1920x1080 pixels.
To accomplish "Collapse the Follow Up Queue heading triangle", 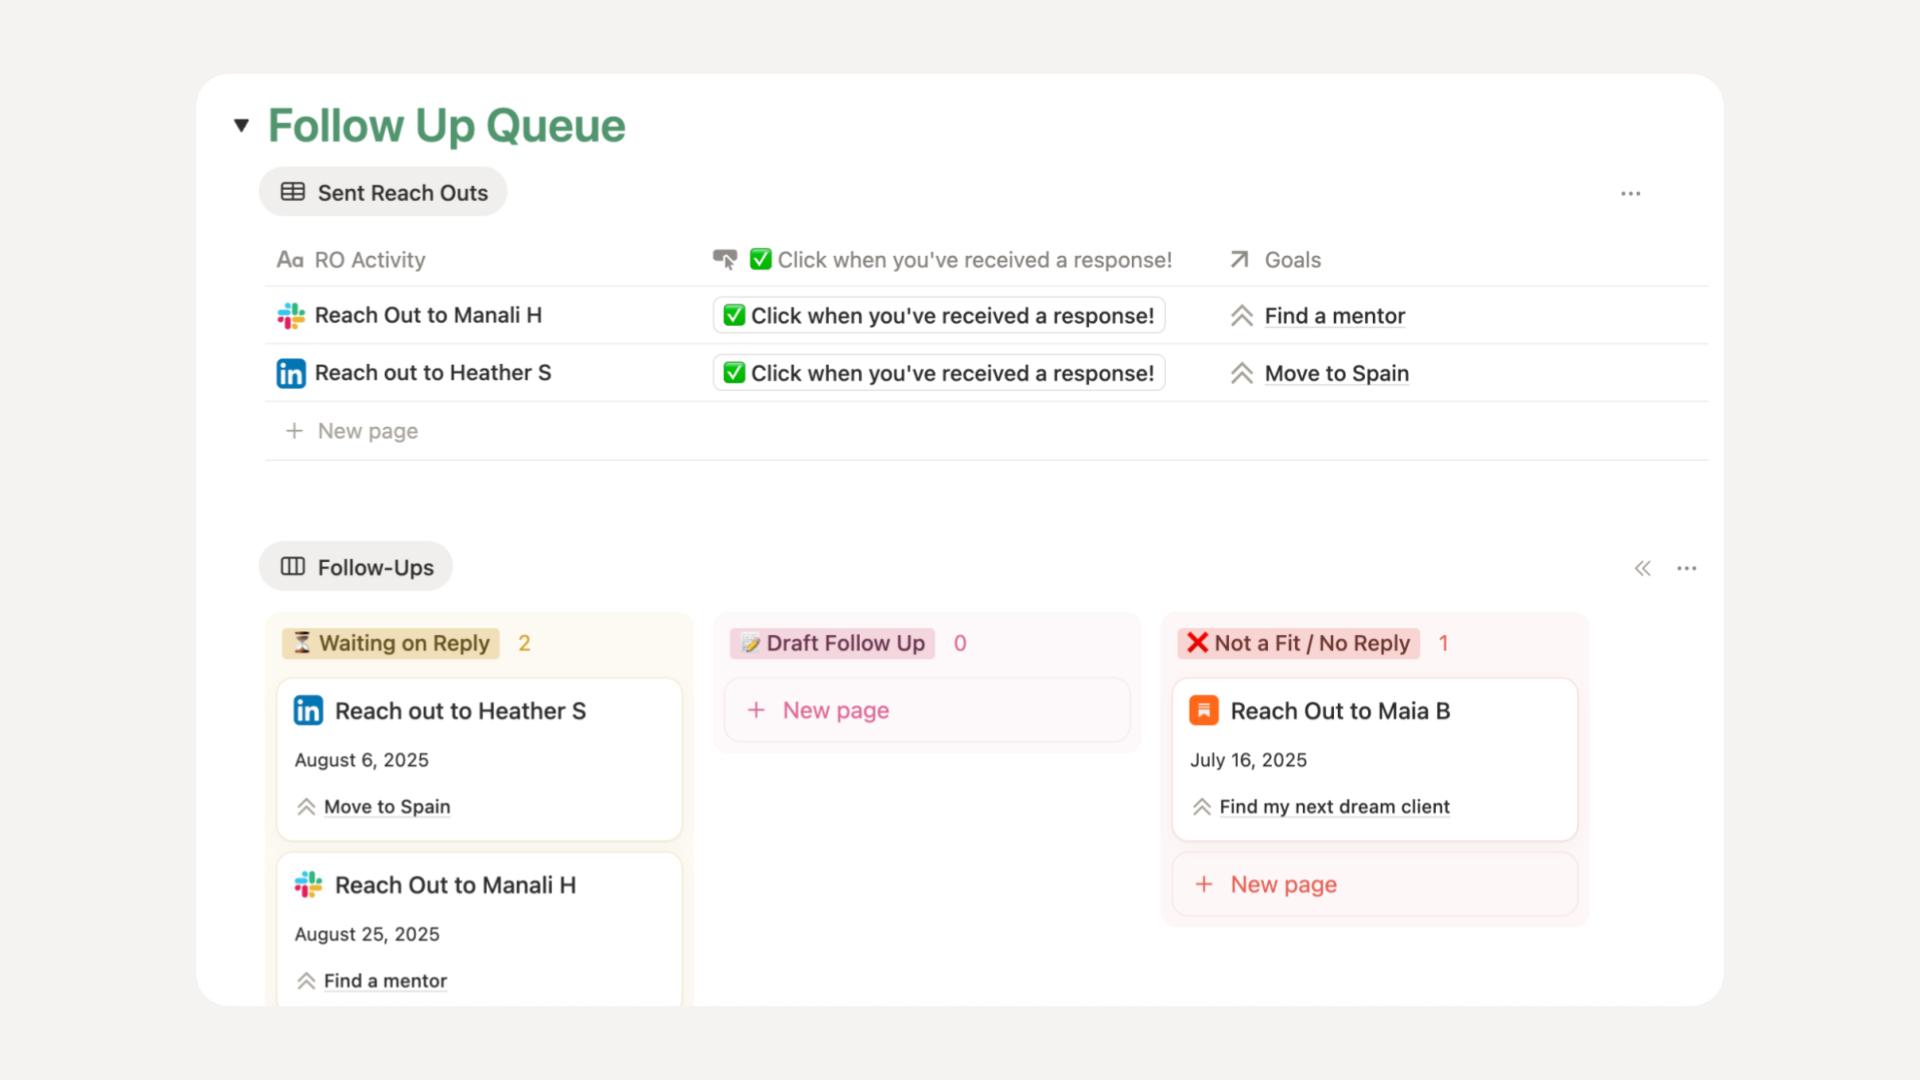I will click(240, 125).
